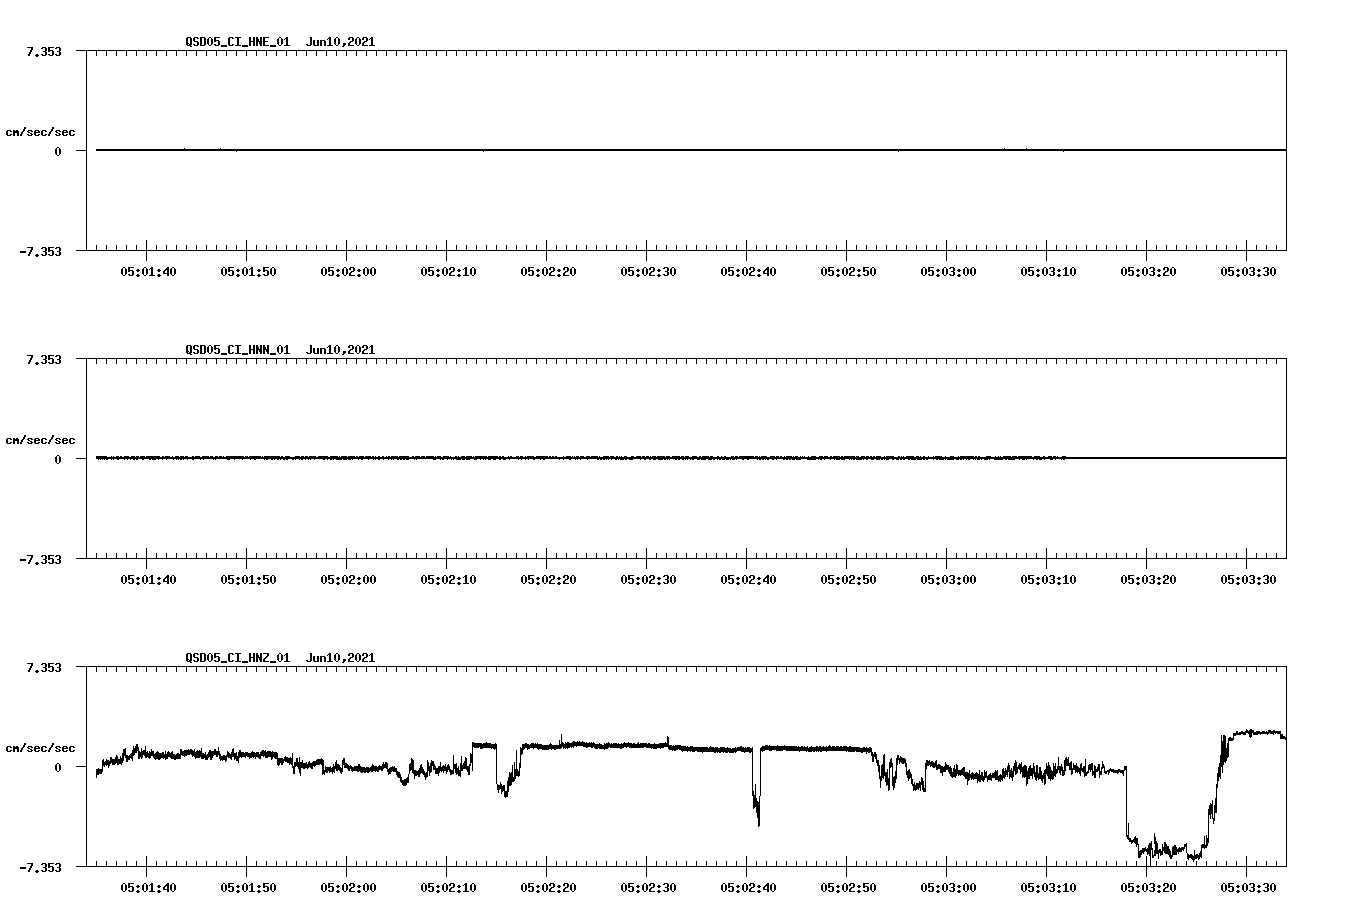Click the cm/sec/sec unit label of HNE plot
Screen dimensions: 1358x924
coord(40,132)
